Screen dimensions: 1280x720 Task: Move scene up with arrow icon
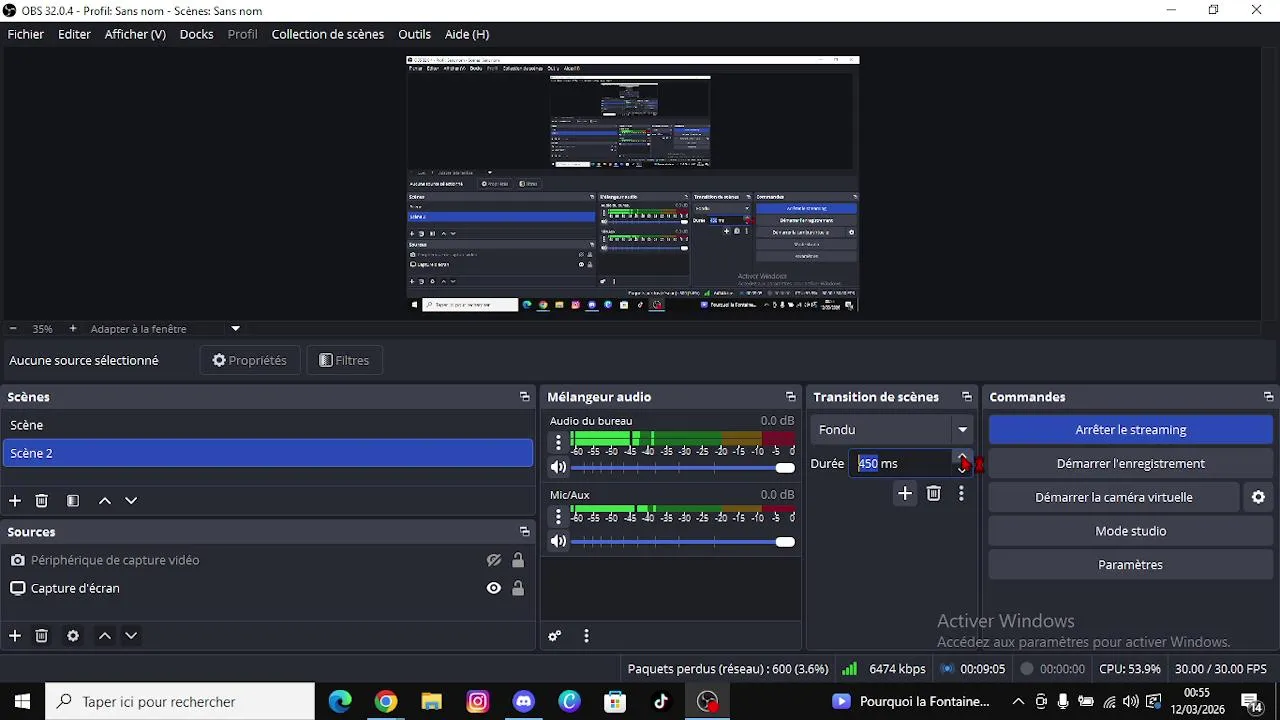[105, 501]
